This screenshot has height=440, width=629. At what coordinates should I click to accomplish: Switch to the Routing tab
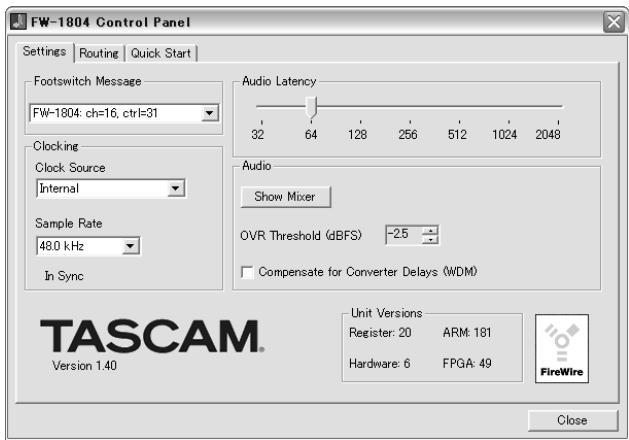99,53
